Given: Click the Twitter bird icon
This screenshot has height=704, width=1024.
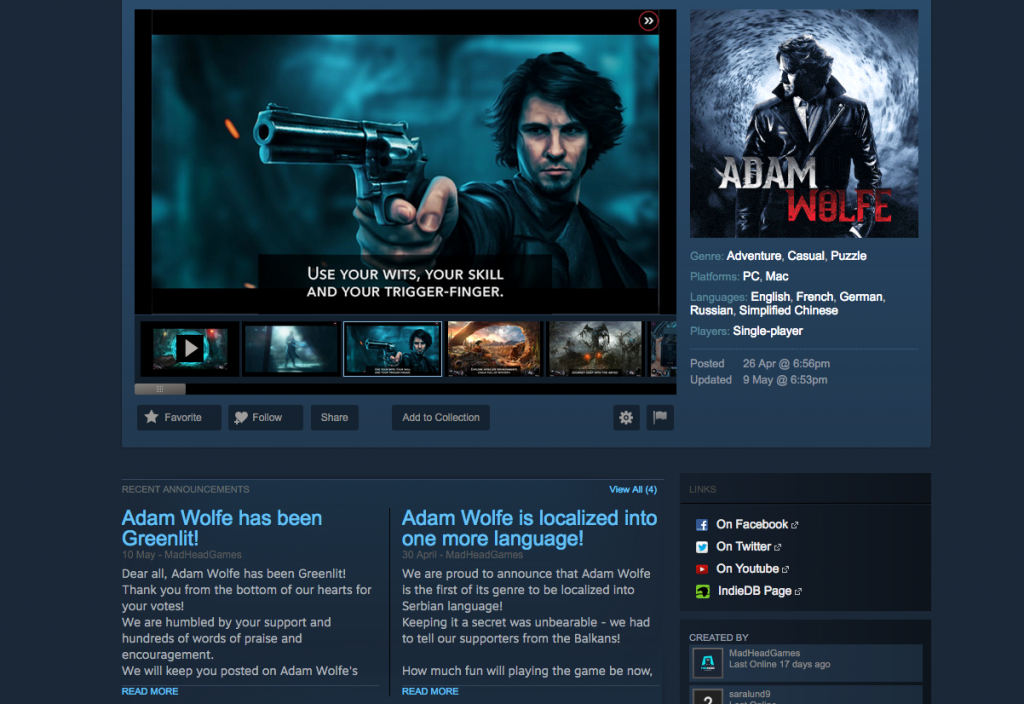Looking at the screenshot, I should click(x=702, y=547).
